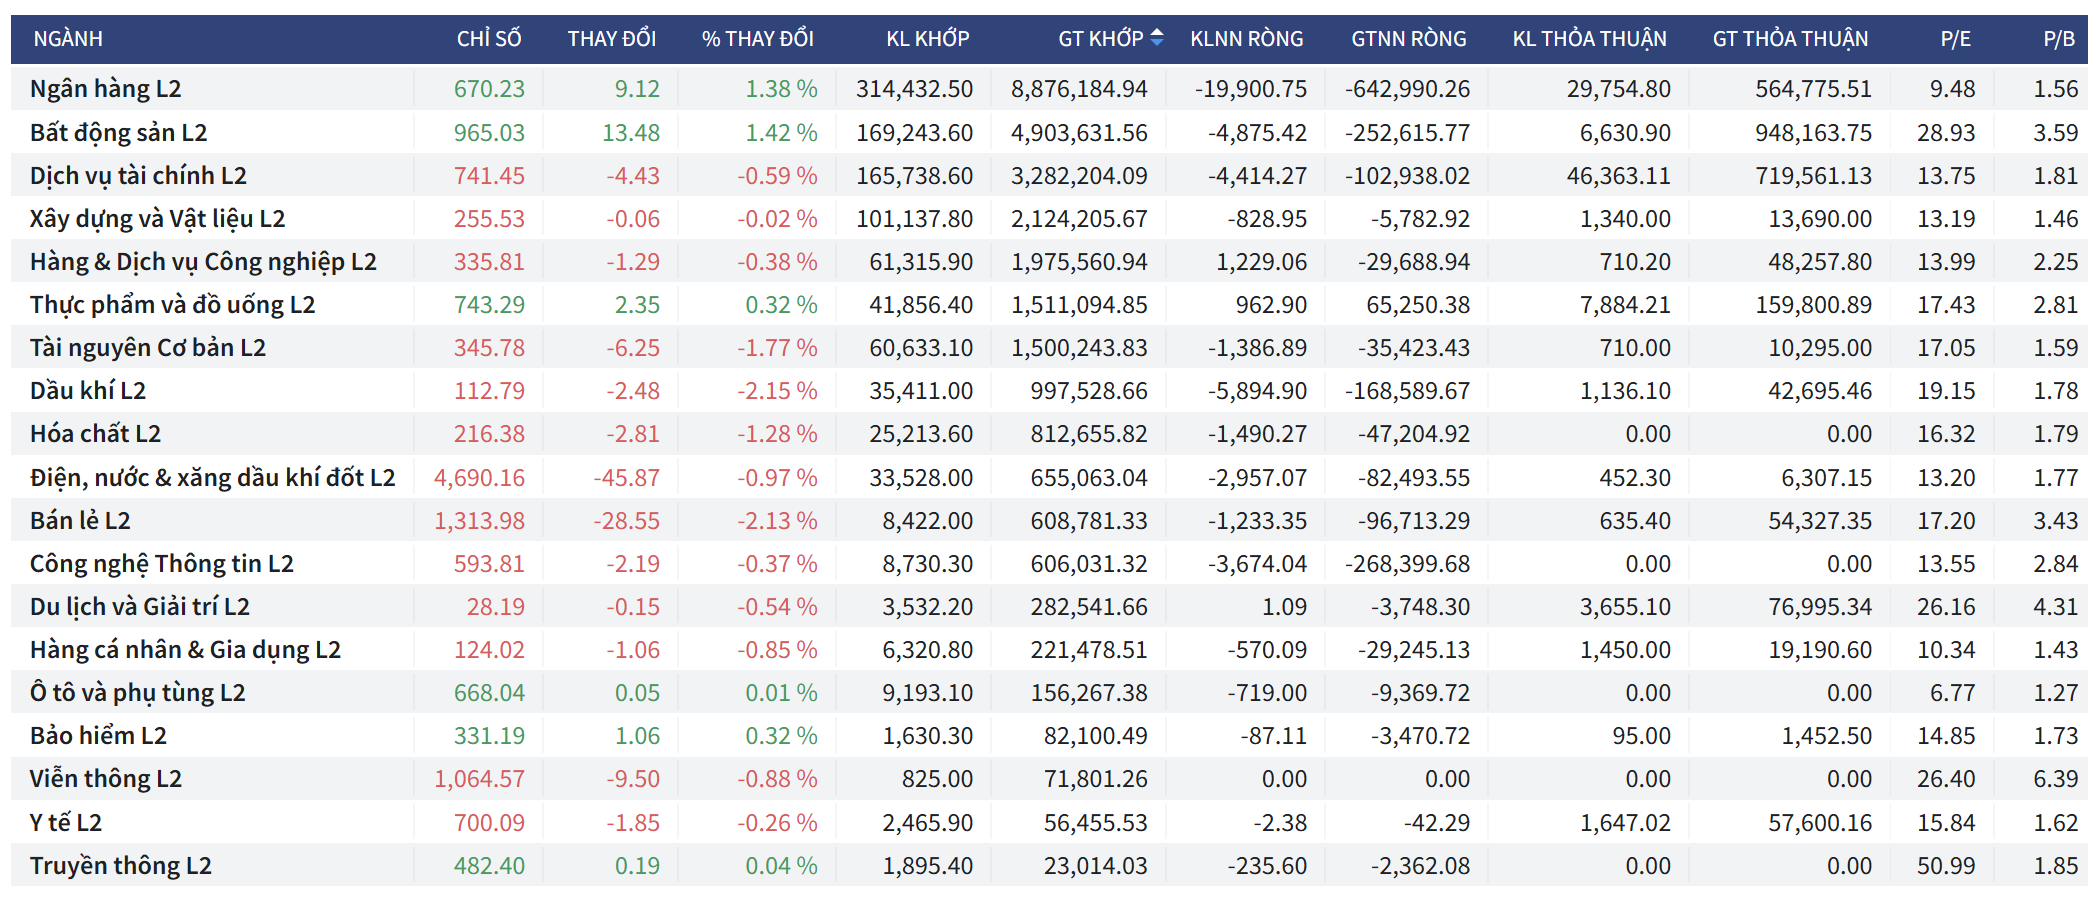Click the THAY ĐỔI column header

pos(611,39)
